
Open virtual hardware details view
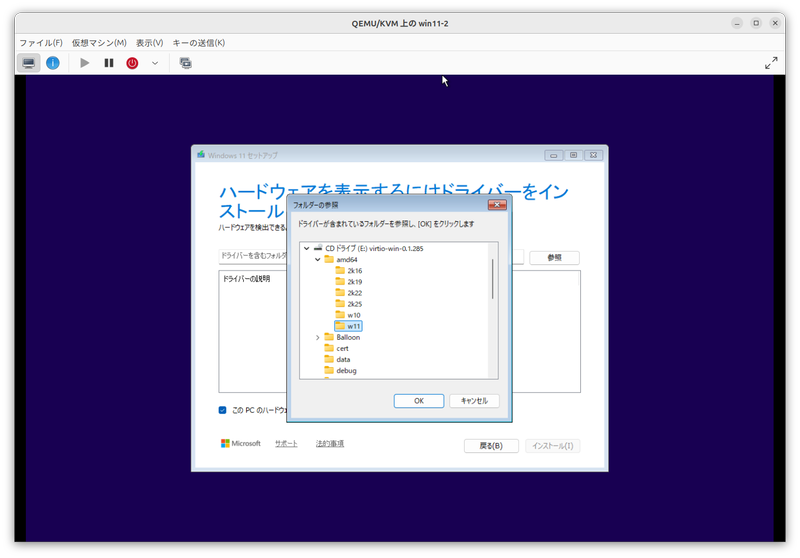point(53,63)
